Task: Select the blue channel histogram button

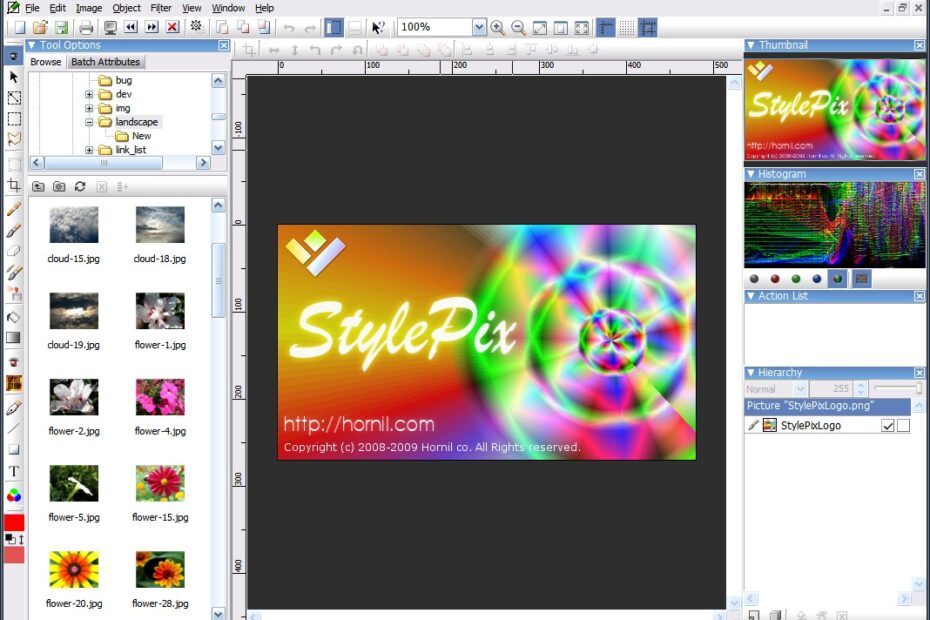Action: point(817,278)
